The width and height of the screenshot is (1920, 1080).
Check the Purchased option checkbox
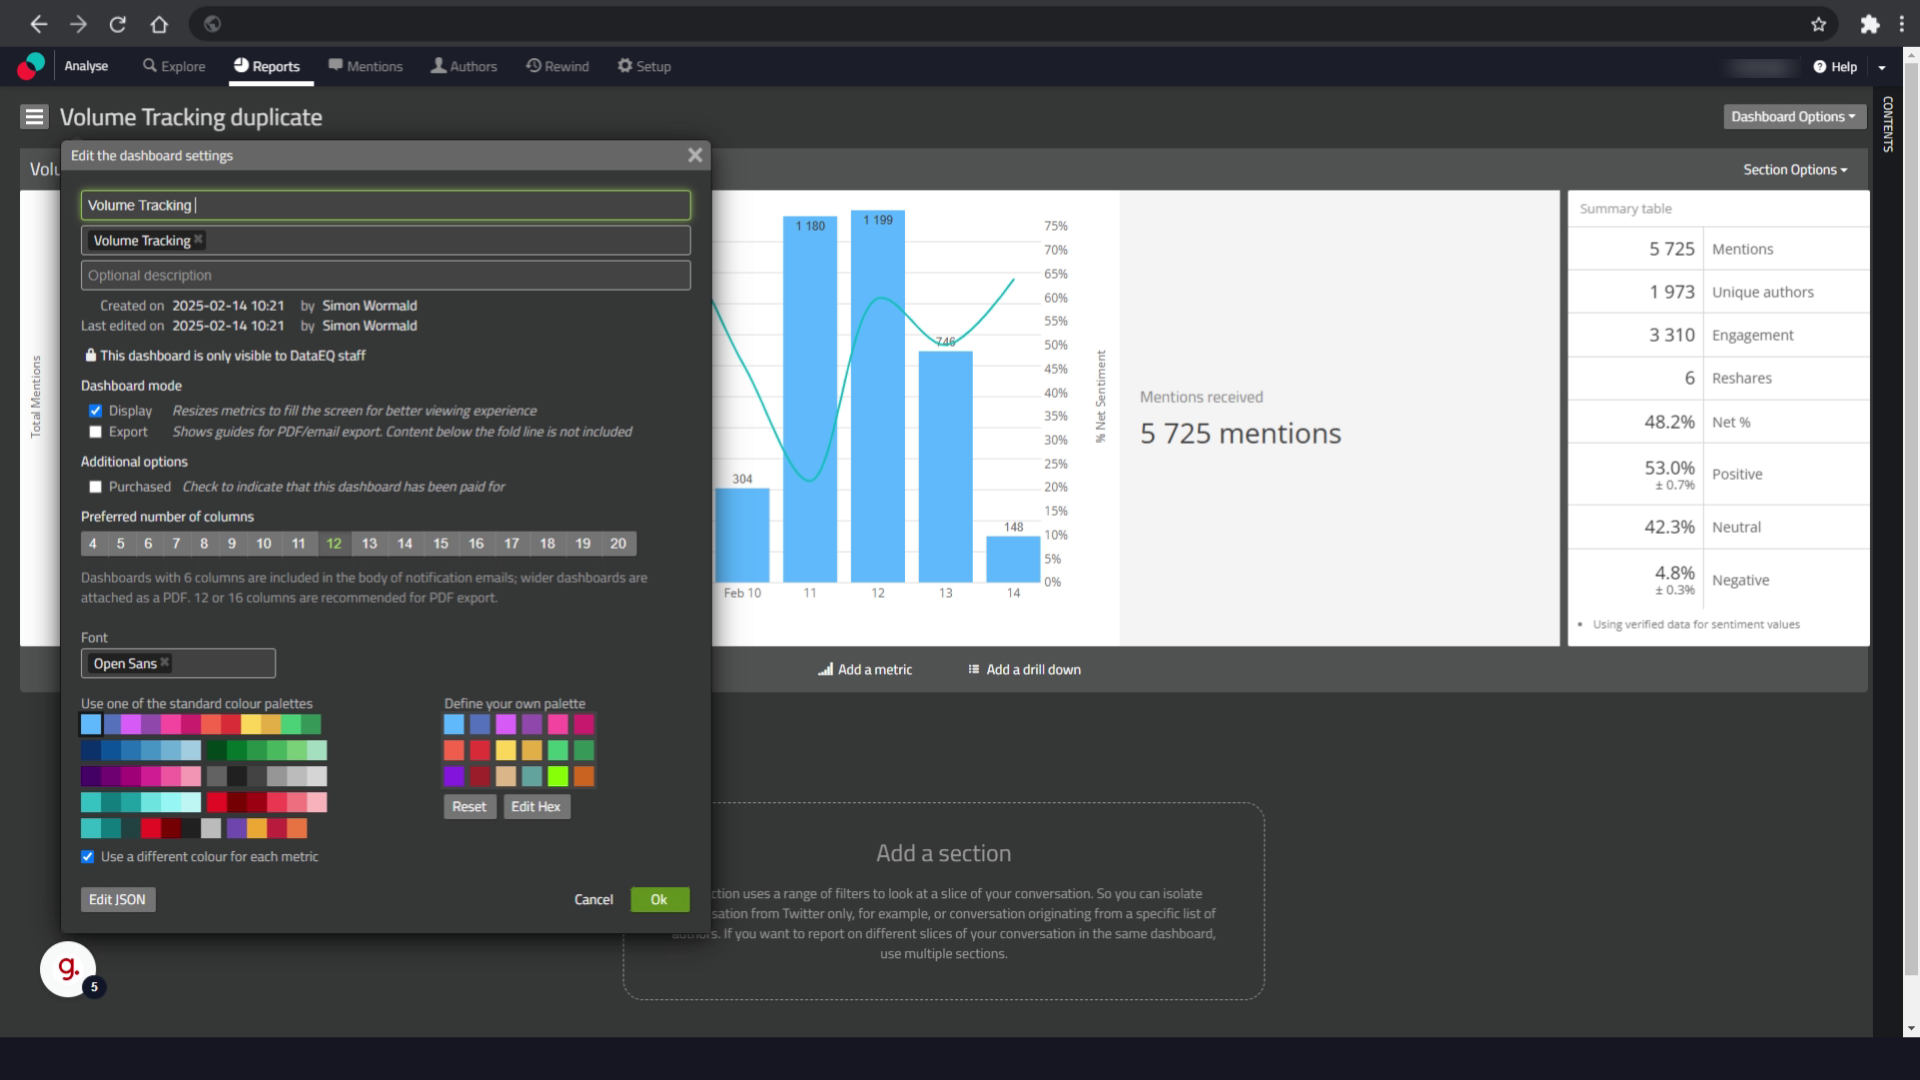(96, 487)
